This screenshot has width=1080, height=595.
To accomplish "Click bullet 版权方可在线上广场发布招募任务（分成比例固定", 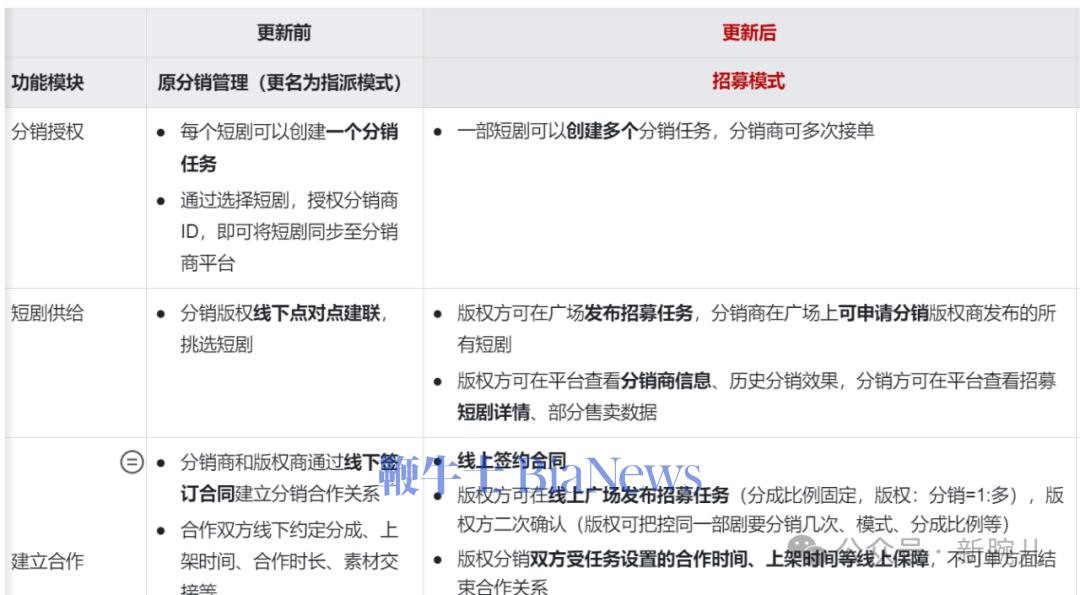I will tap(760, 510).
